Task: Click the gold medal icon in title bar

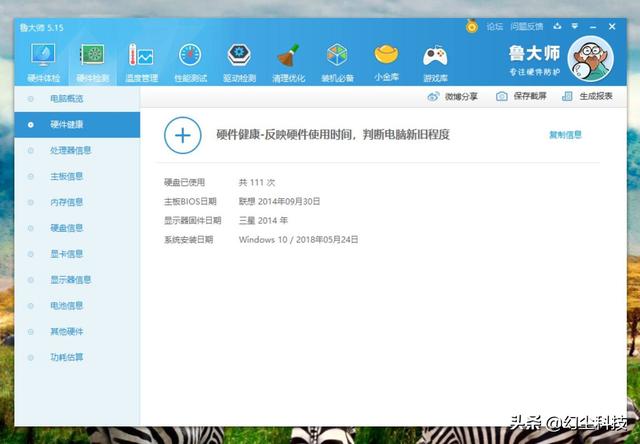Action: click(x=472, y=27)
